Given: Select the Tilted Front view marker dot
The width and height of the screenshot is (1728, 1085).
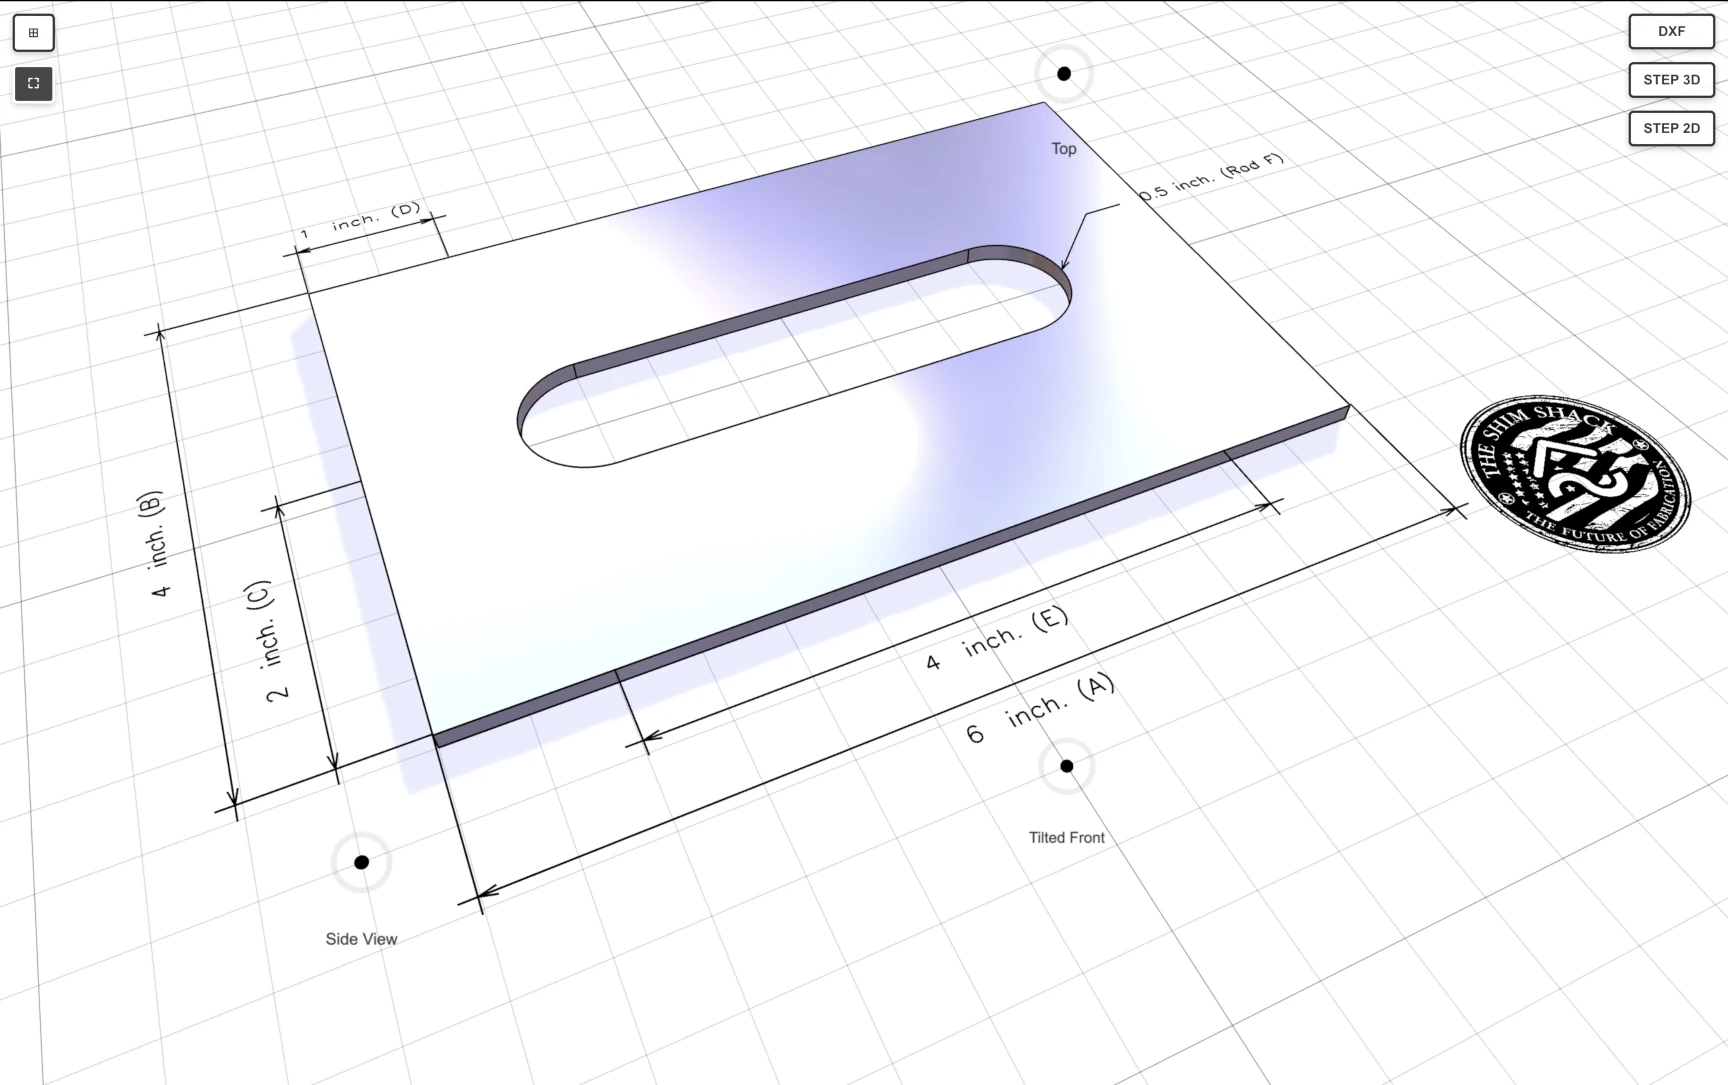Looking at the screenshot, I should (1066, 765).
